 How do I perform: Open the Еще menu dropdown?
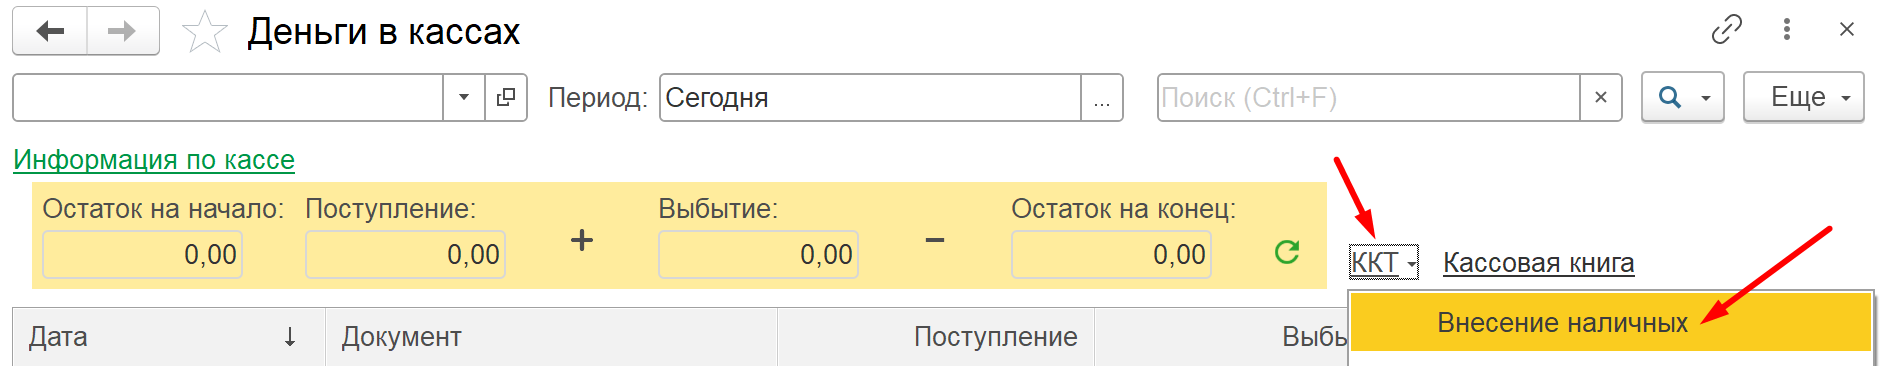click(x=1804, y=97)
